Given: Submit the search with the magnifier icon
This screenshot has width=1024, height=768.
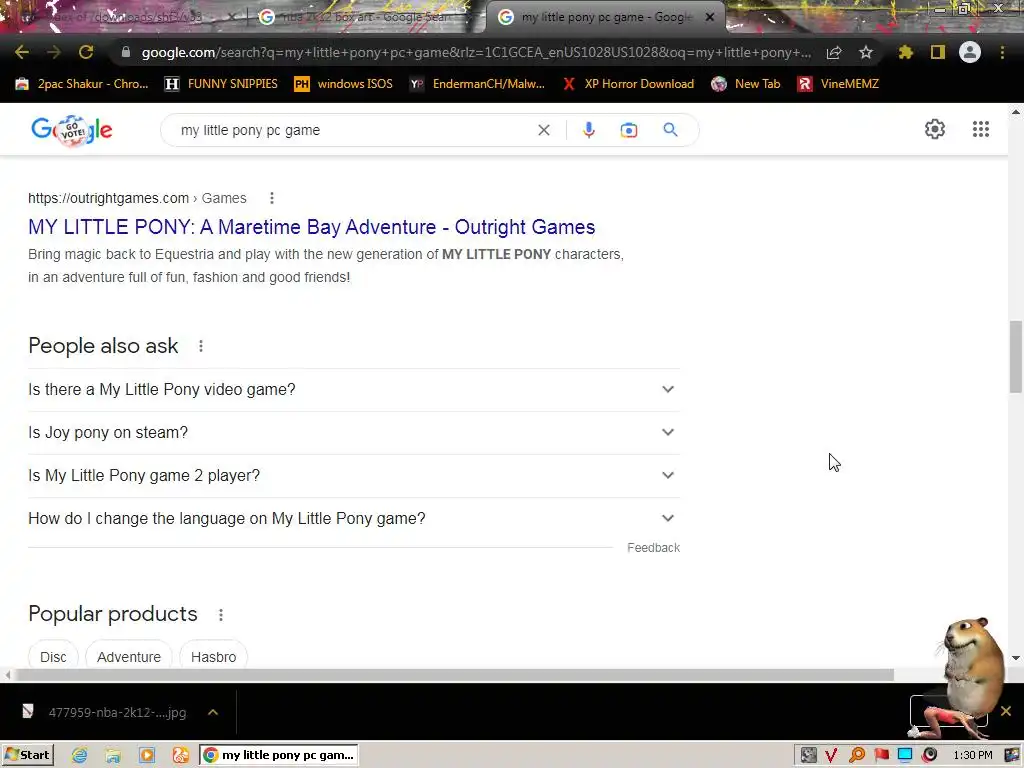Looking at the screenshot, I should (x=670, y=130).
